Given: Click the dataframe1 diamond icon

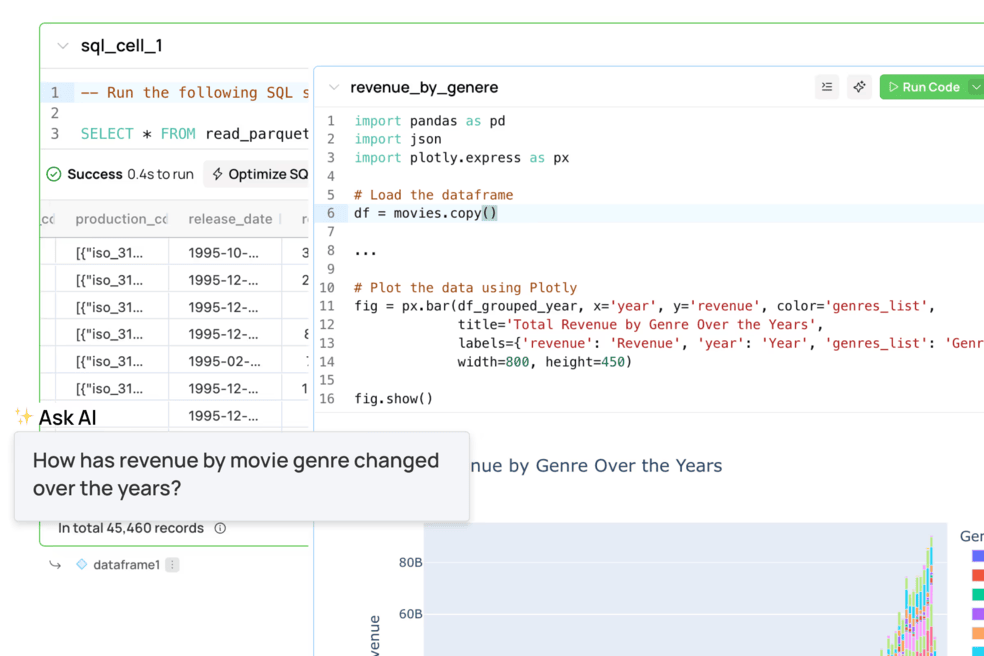Looking at the screenshot, I should 82,564.
